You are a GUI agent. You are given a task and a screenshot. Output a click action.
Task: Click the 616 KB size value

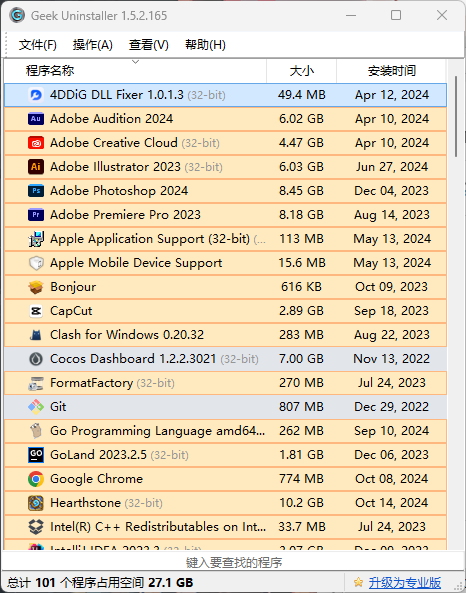coord(301,287)
